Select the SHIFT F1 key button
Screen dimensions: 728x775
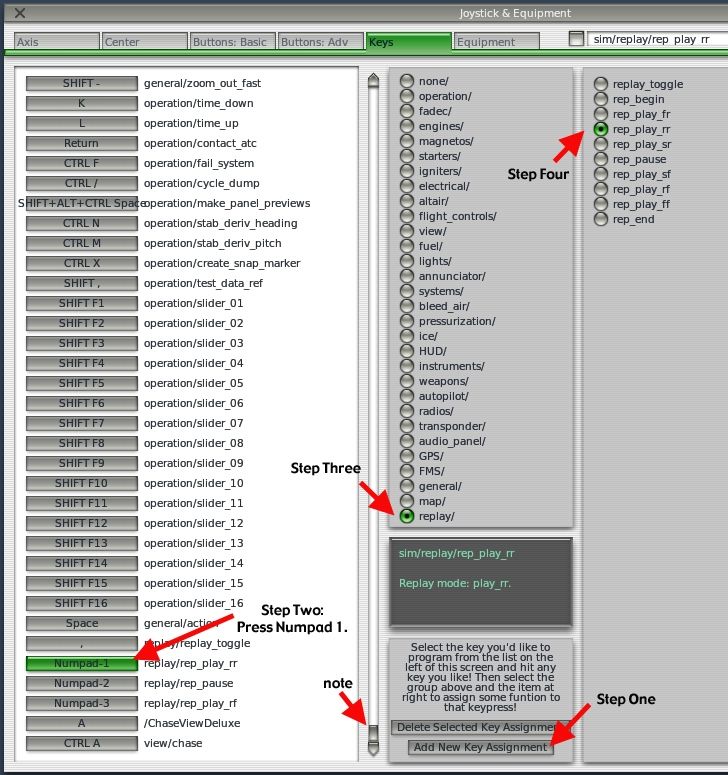(x=82, y=303)
